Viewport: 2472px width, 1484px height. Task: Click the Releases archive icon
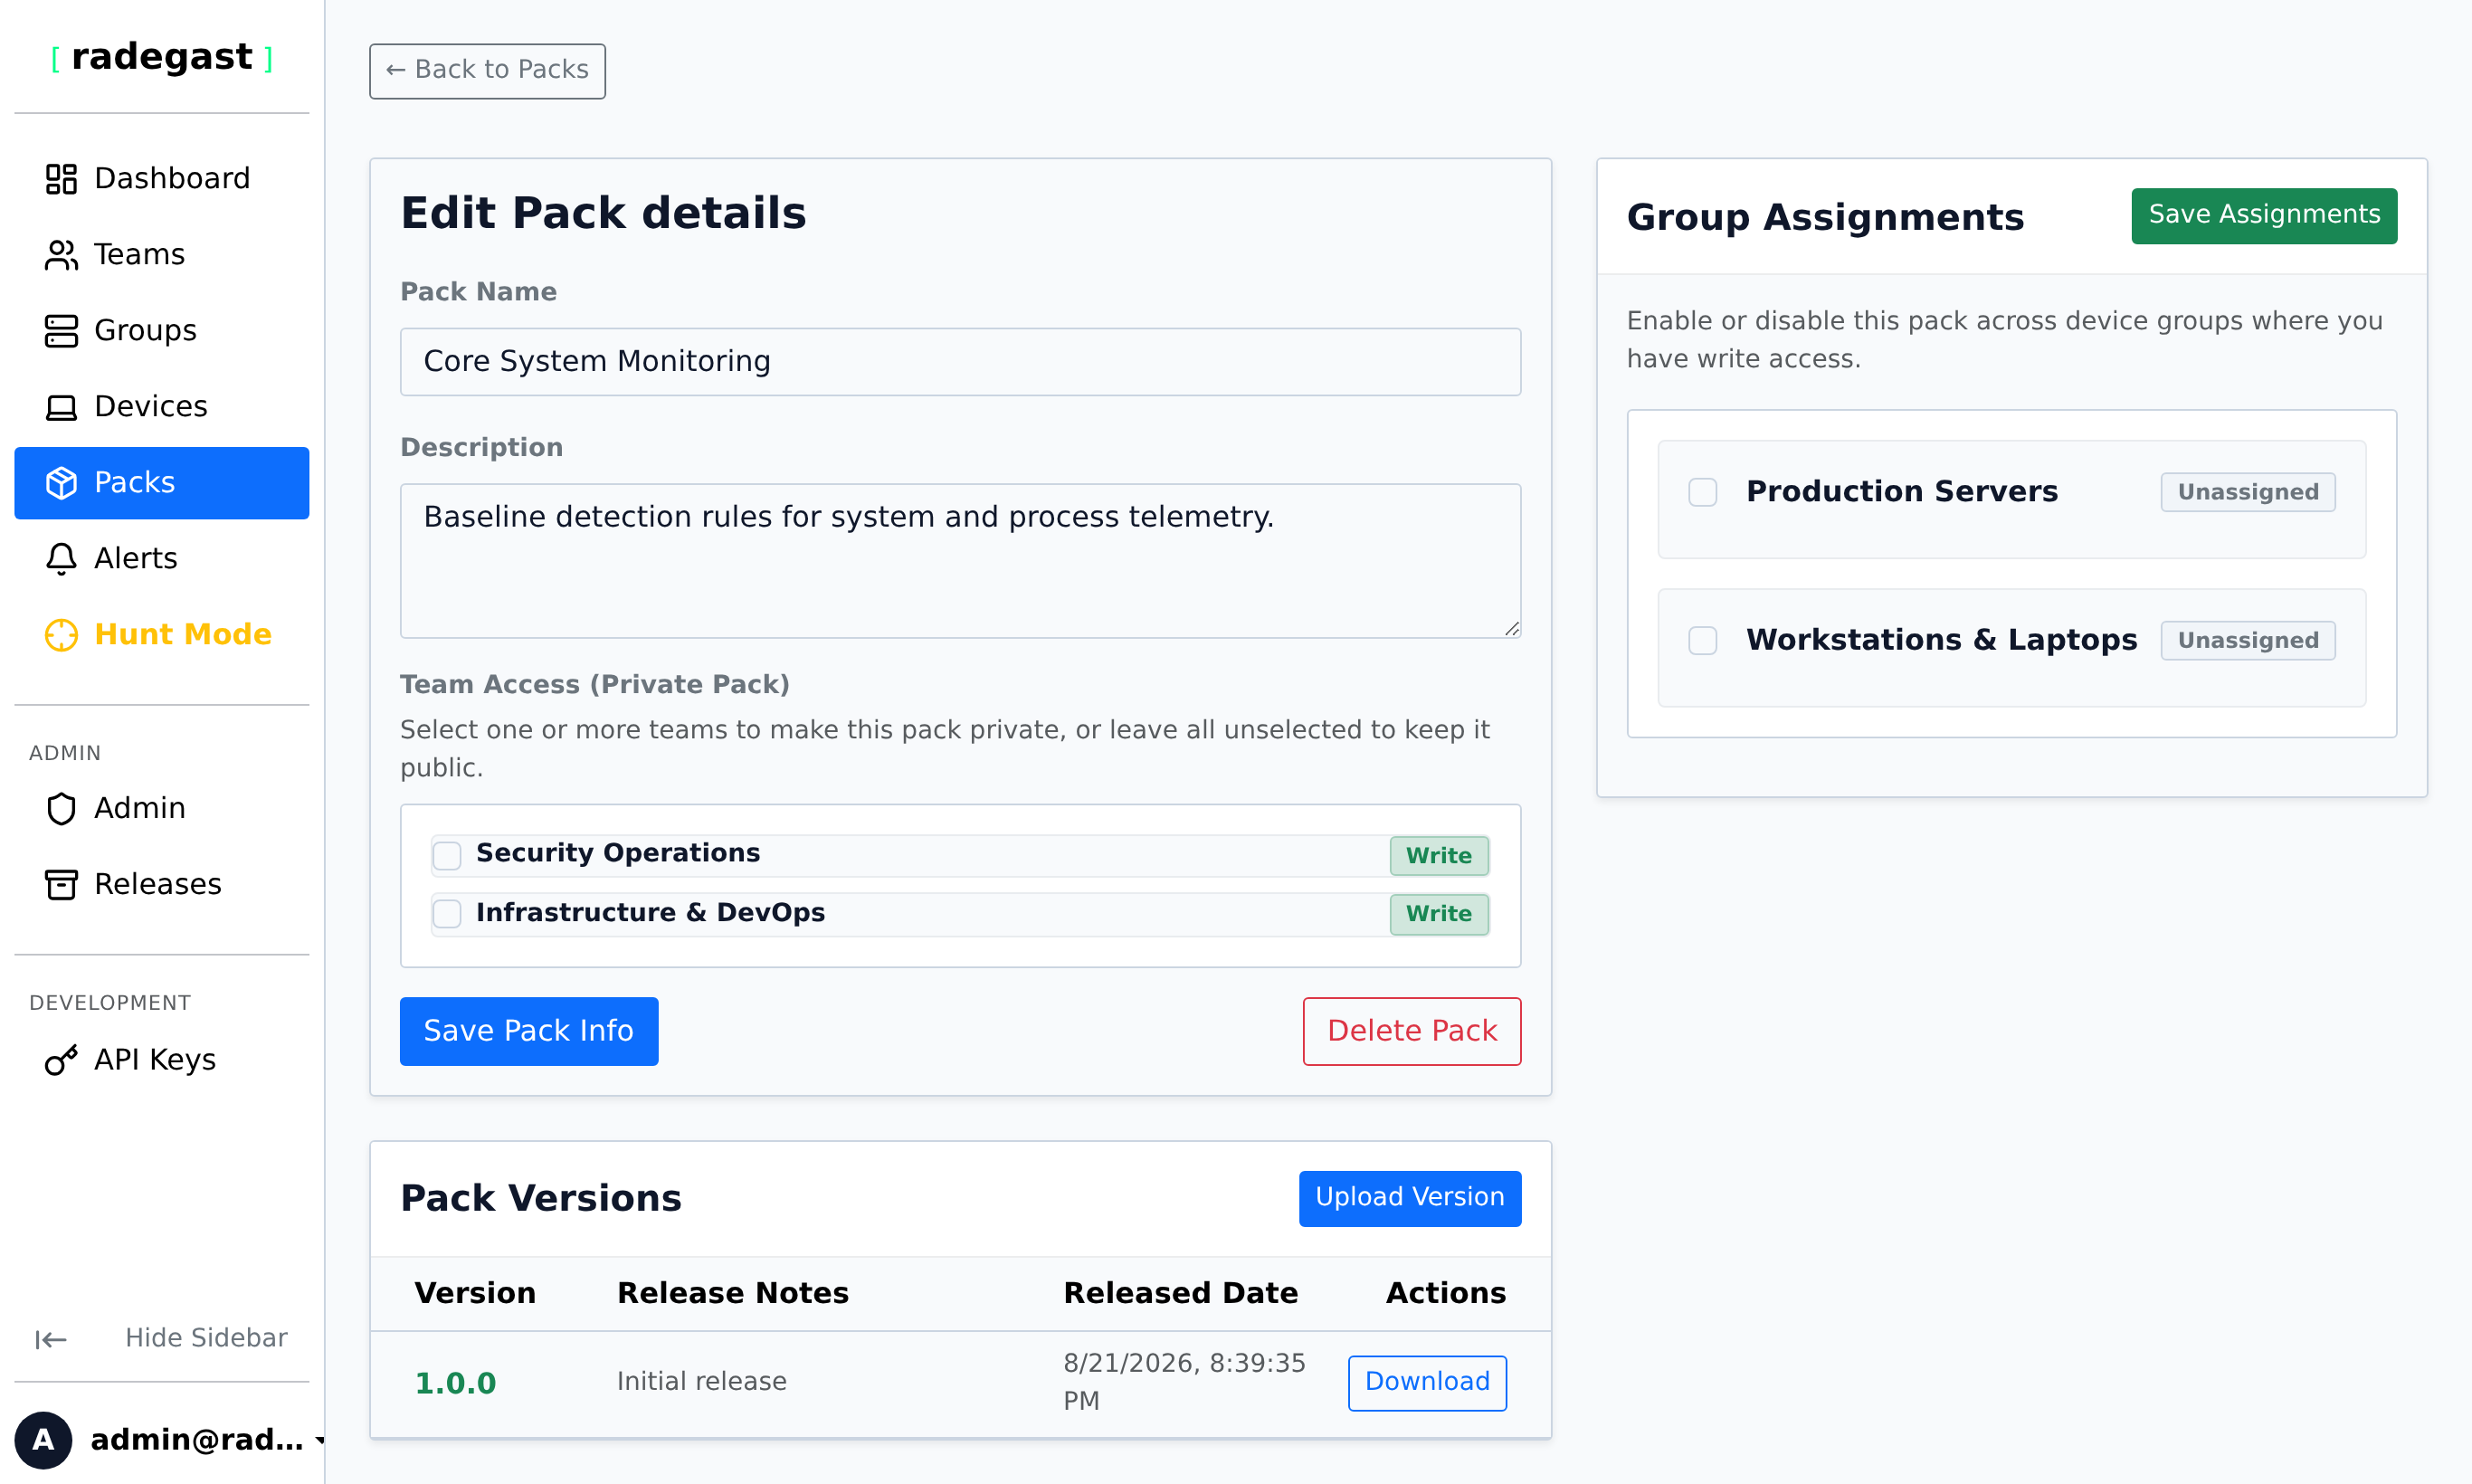click(61, 884)
